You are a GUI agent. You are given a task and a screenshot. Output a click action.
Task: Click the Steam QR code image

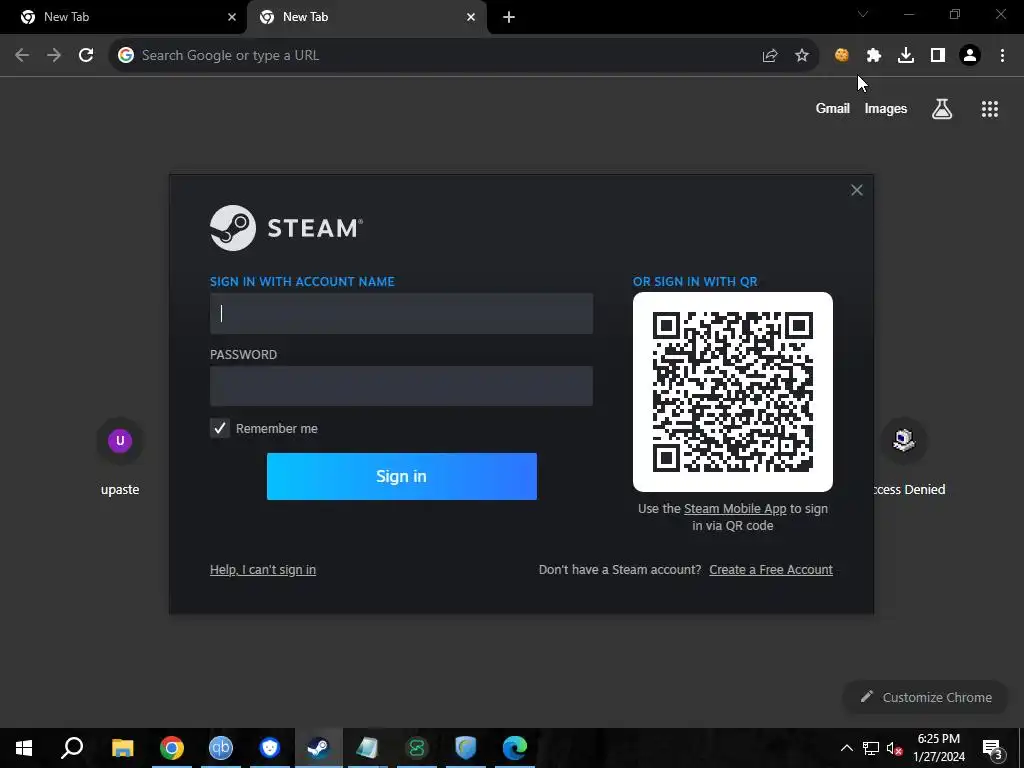click(x=732, y=392)
